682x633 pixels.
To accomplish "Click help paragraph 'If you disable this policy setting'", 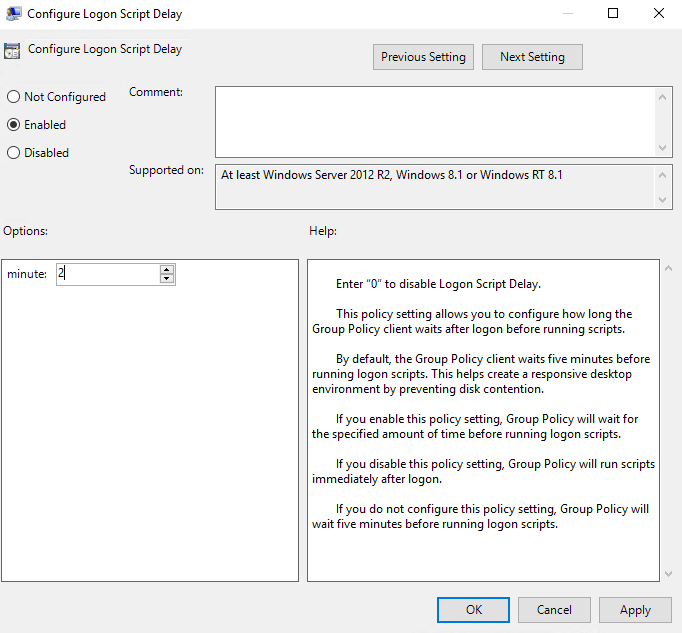I will pos(483,472).
